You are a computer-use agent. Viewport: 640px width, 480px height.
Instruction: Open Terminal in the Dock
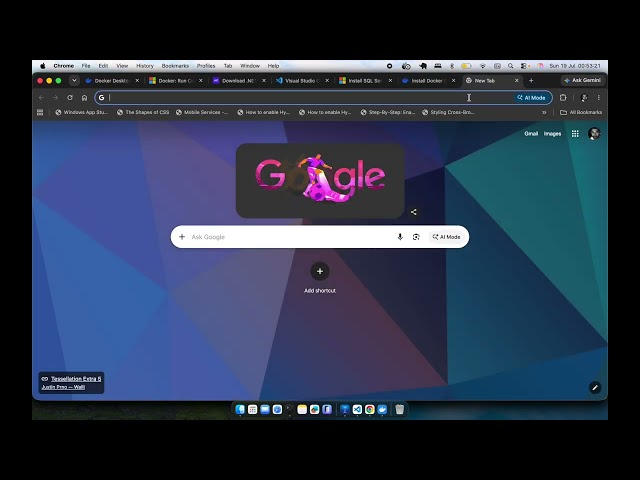289,409
